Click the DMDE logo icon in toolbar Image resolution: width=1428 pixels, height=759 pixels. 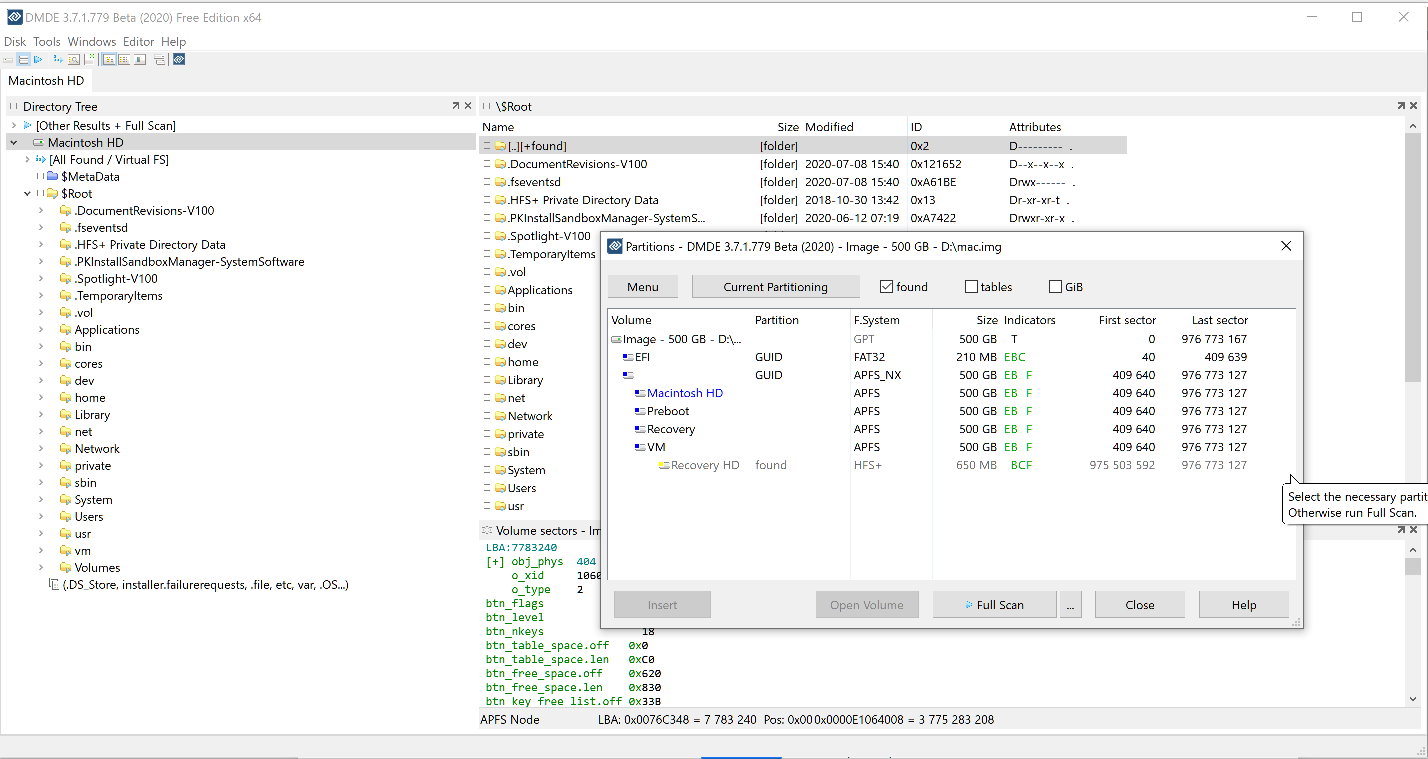point(179,60)
